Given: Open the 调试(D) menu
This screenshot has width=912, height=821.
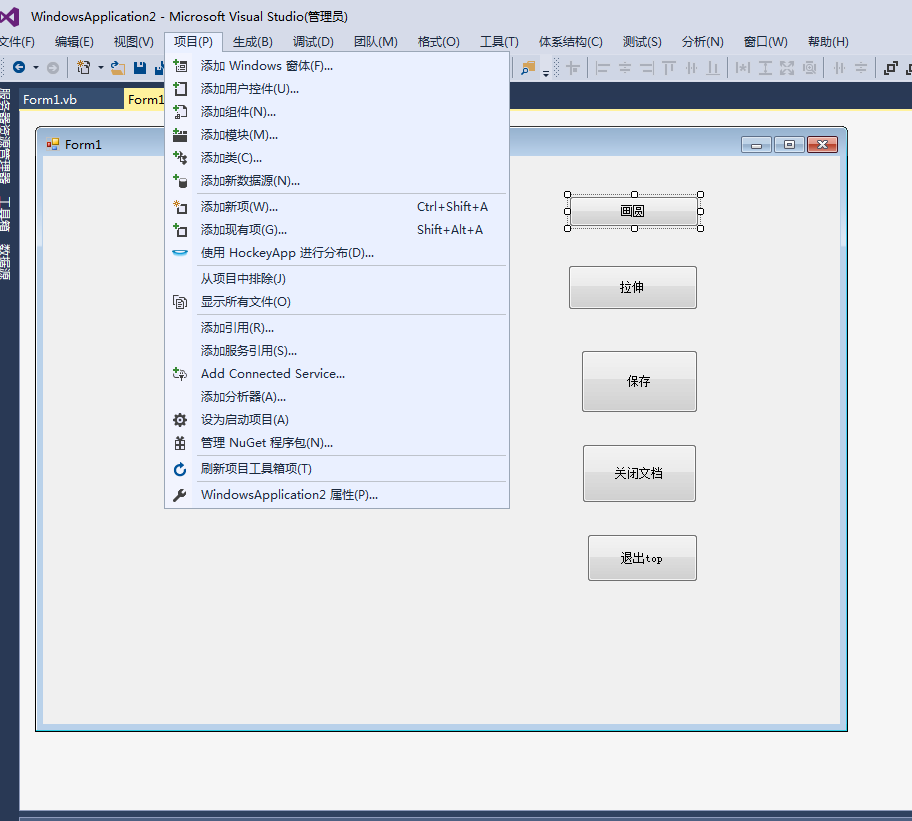Looking at the screenshot, I should (313, 42).
